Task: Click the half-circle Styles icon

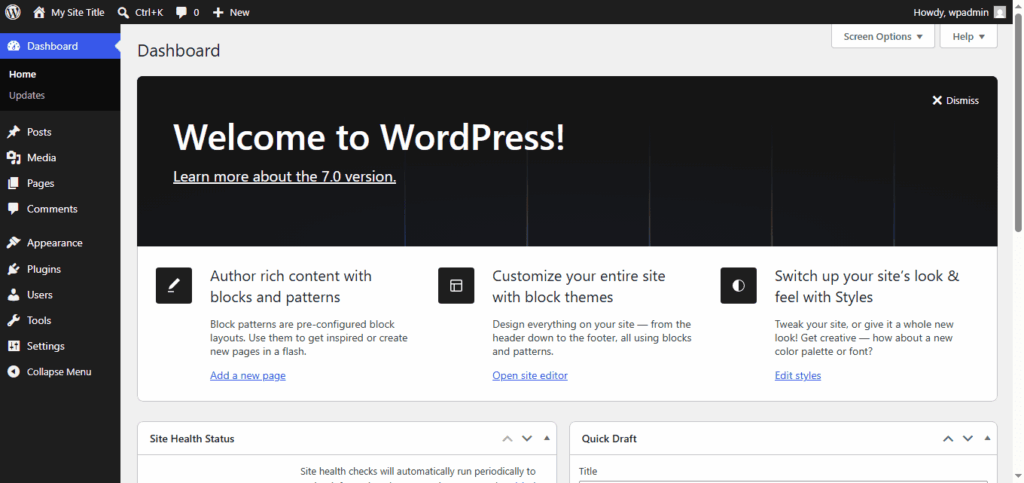Action: pos(739,285)
